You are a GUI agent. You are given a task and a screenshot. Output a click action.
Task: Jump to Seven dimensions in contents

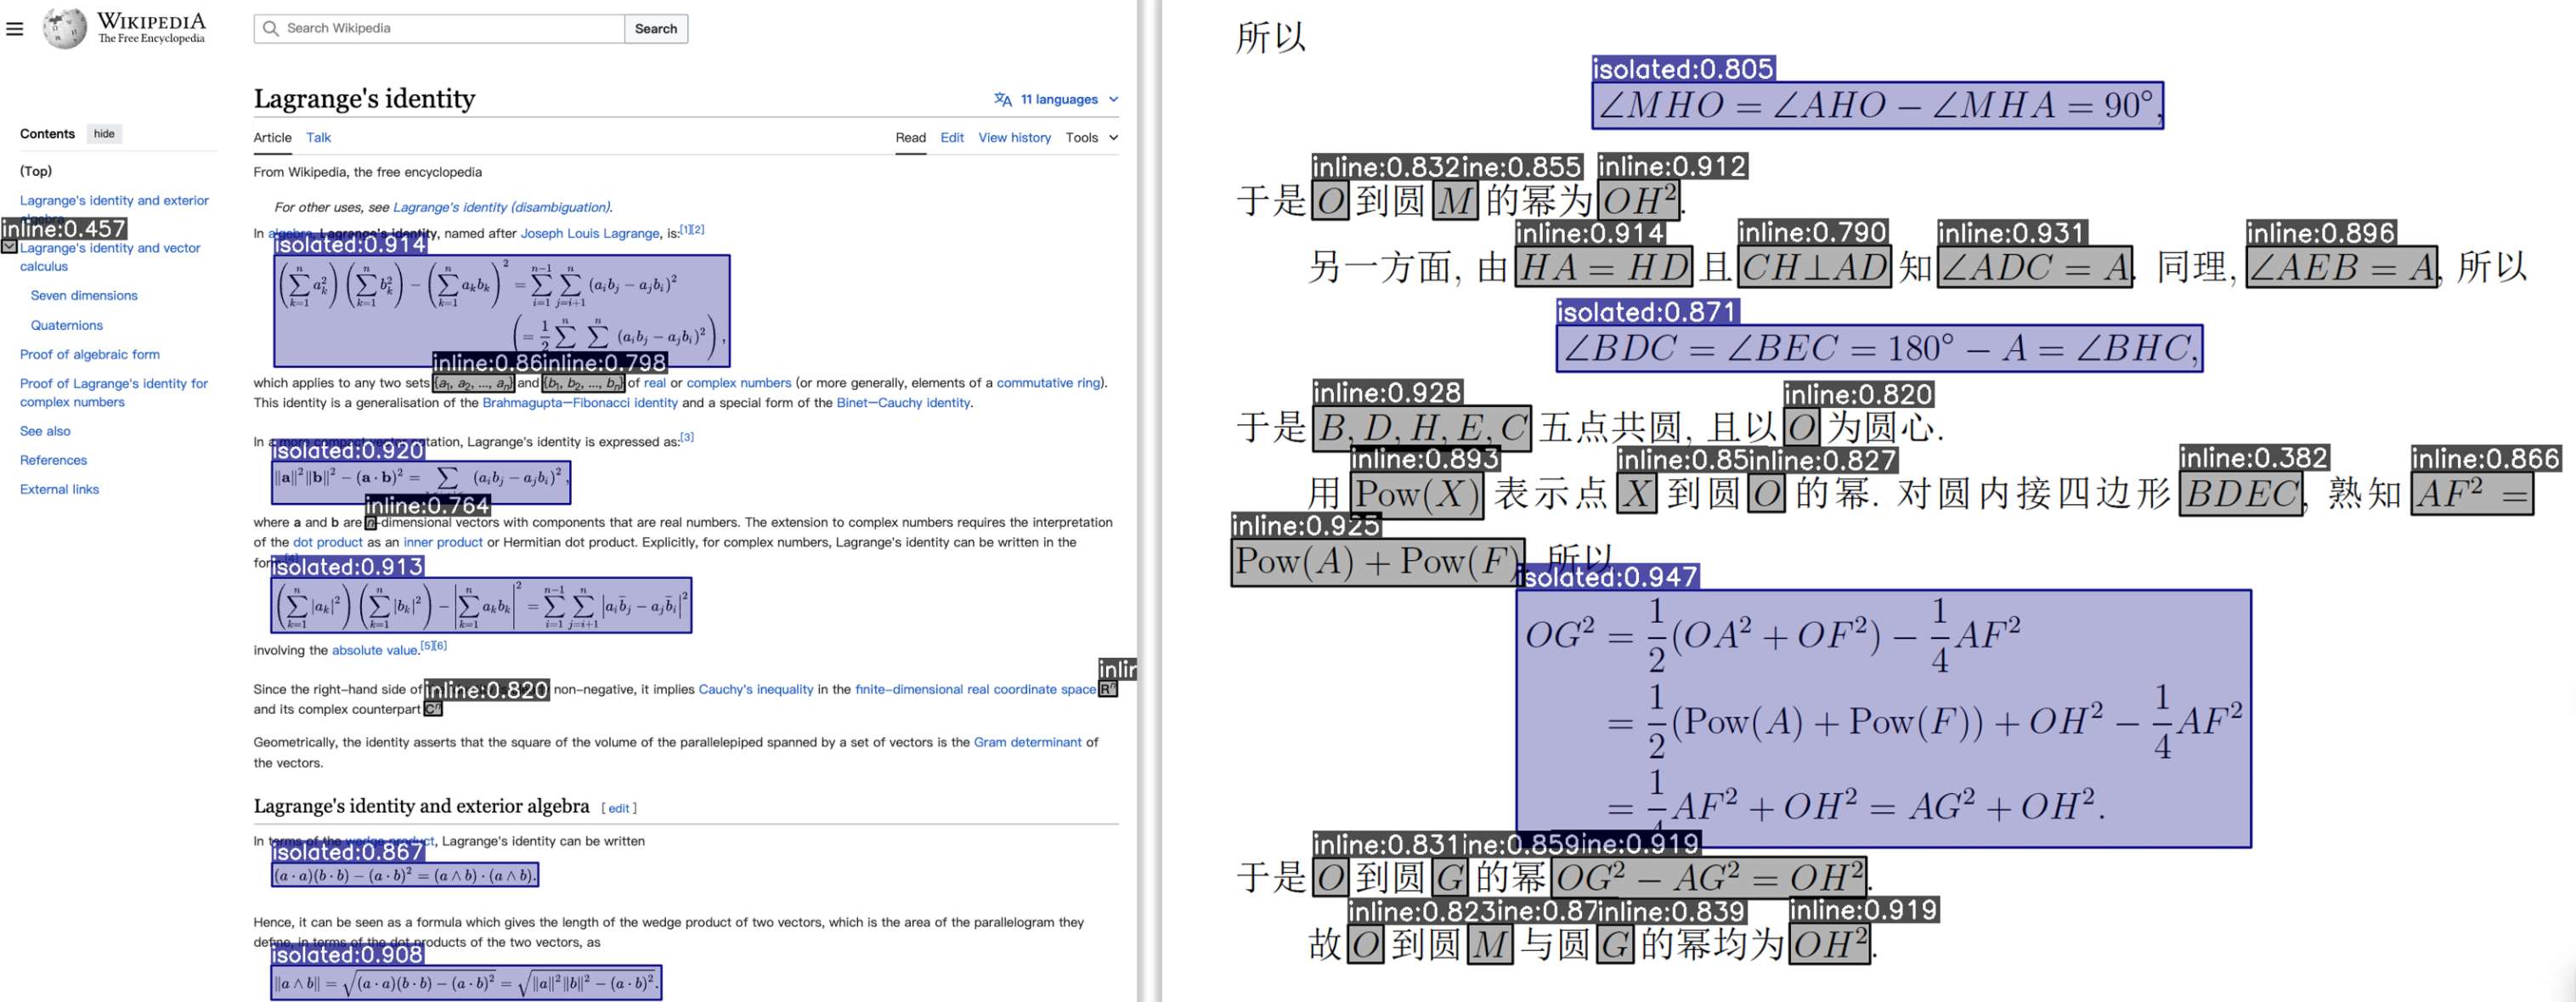[x=84, y=296]
